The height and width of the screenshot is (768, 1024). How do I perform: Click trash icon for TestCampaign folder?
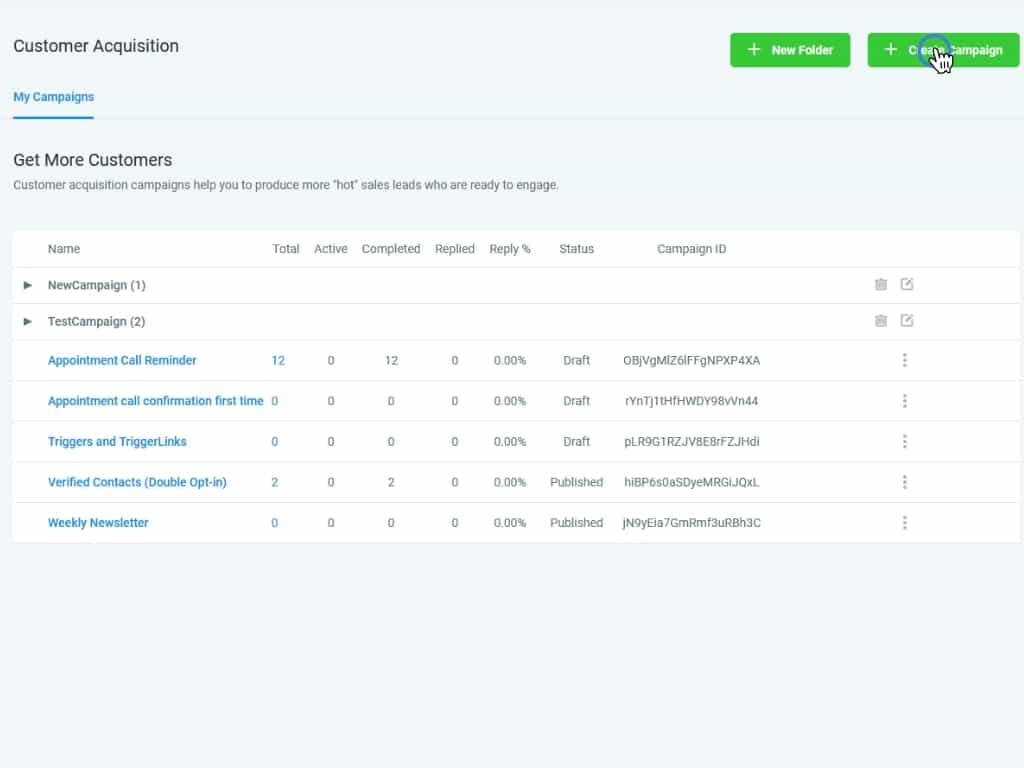[x=880, y=321]
